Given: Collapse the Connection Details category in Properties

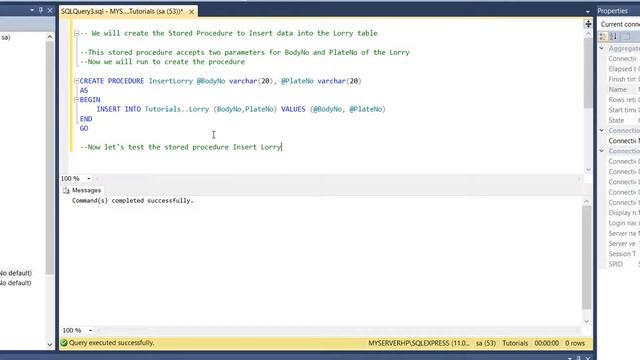Looking at the screenshot, I should 602,151.
